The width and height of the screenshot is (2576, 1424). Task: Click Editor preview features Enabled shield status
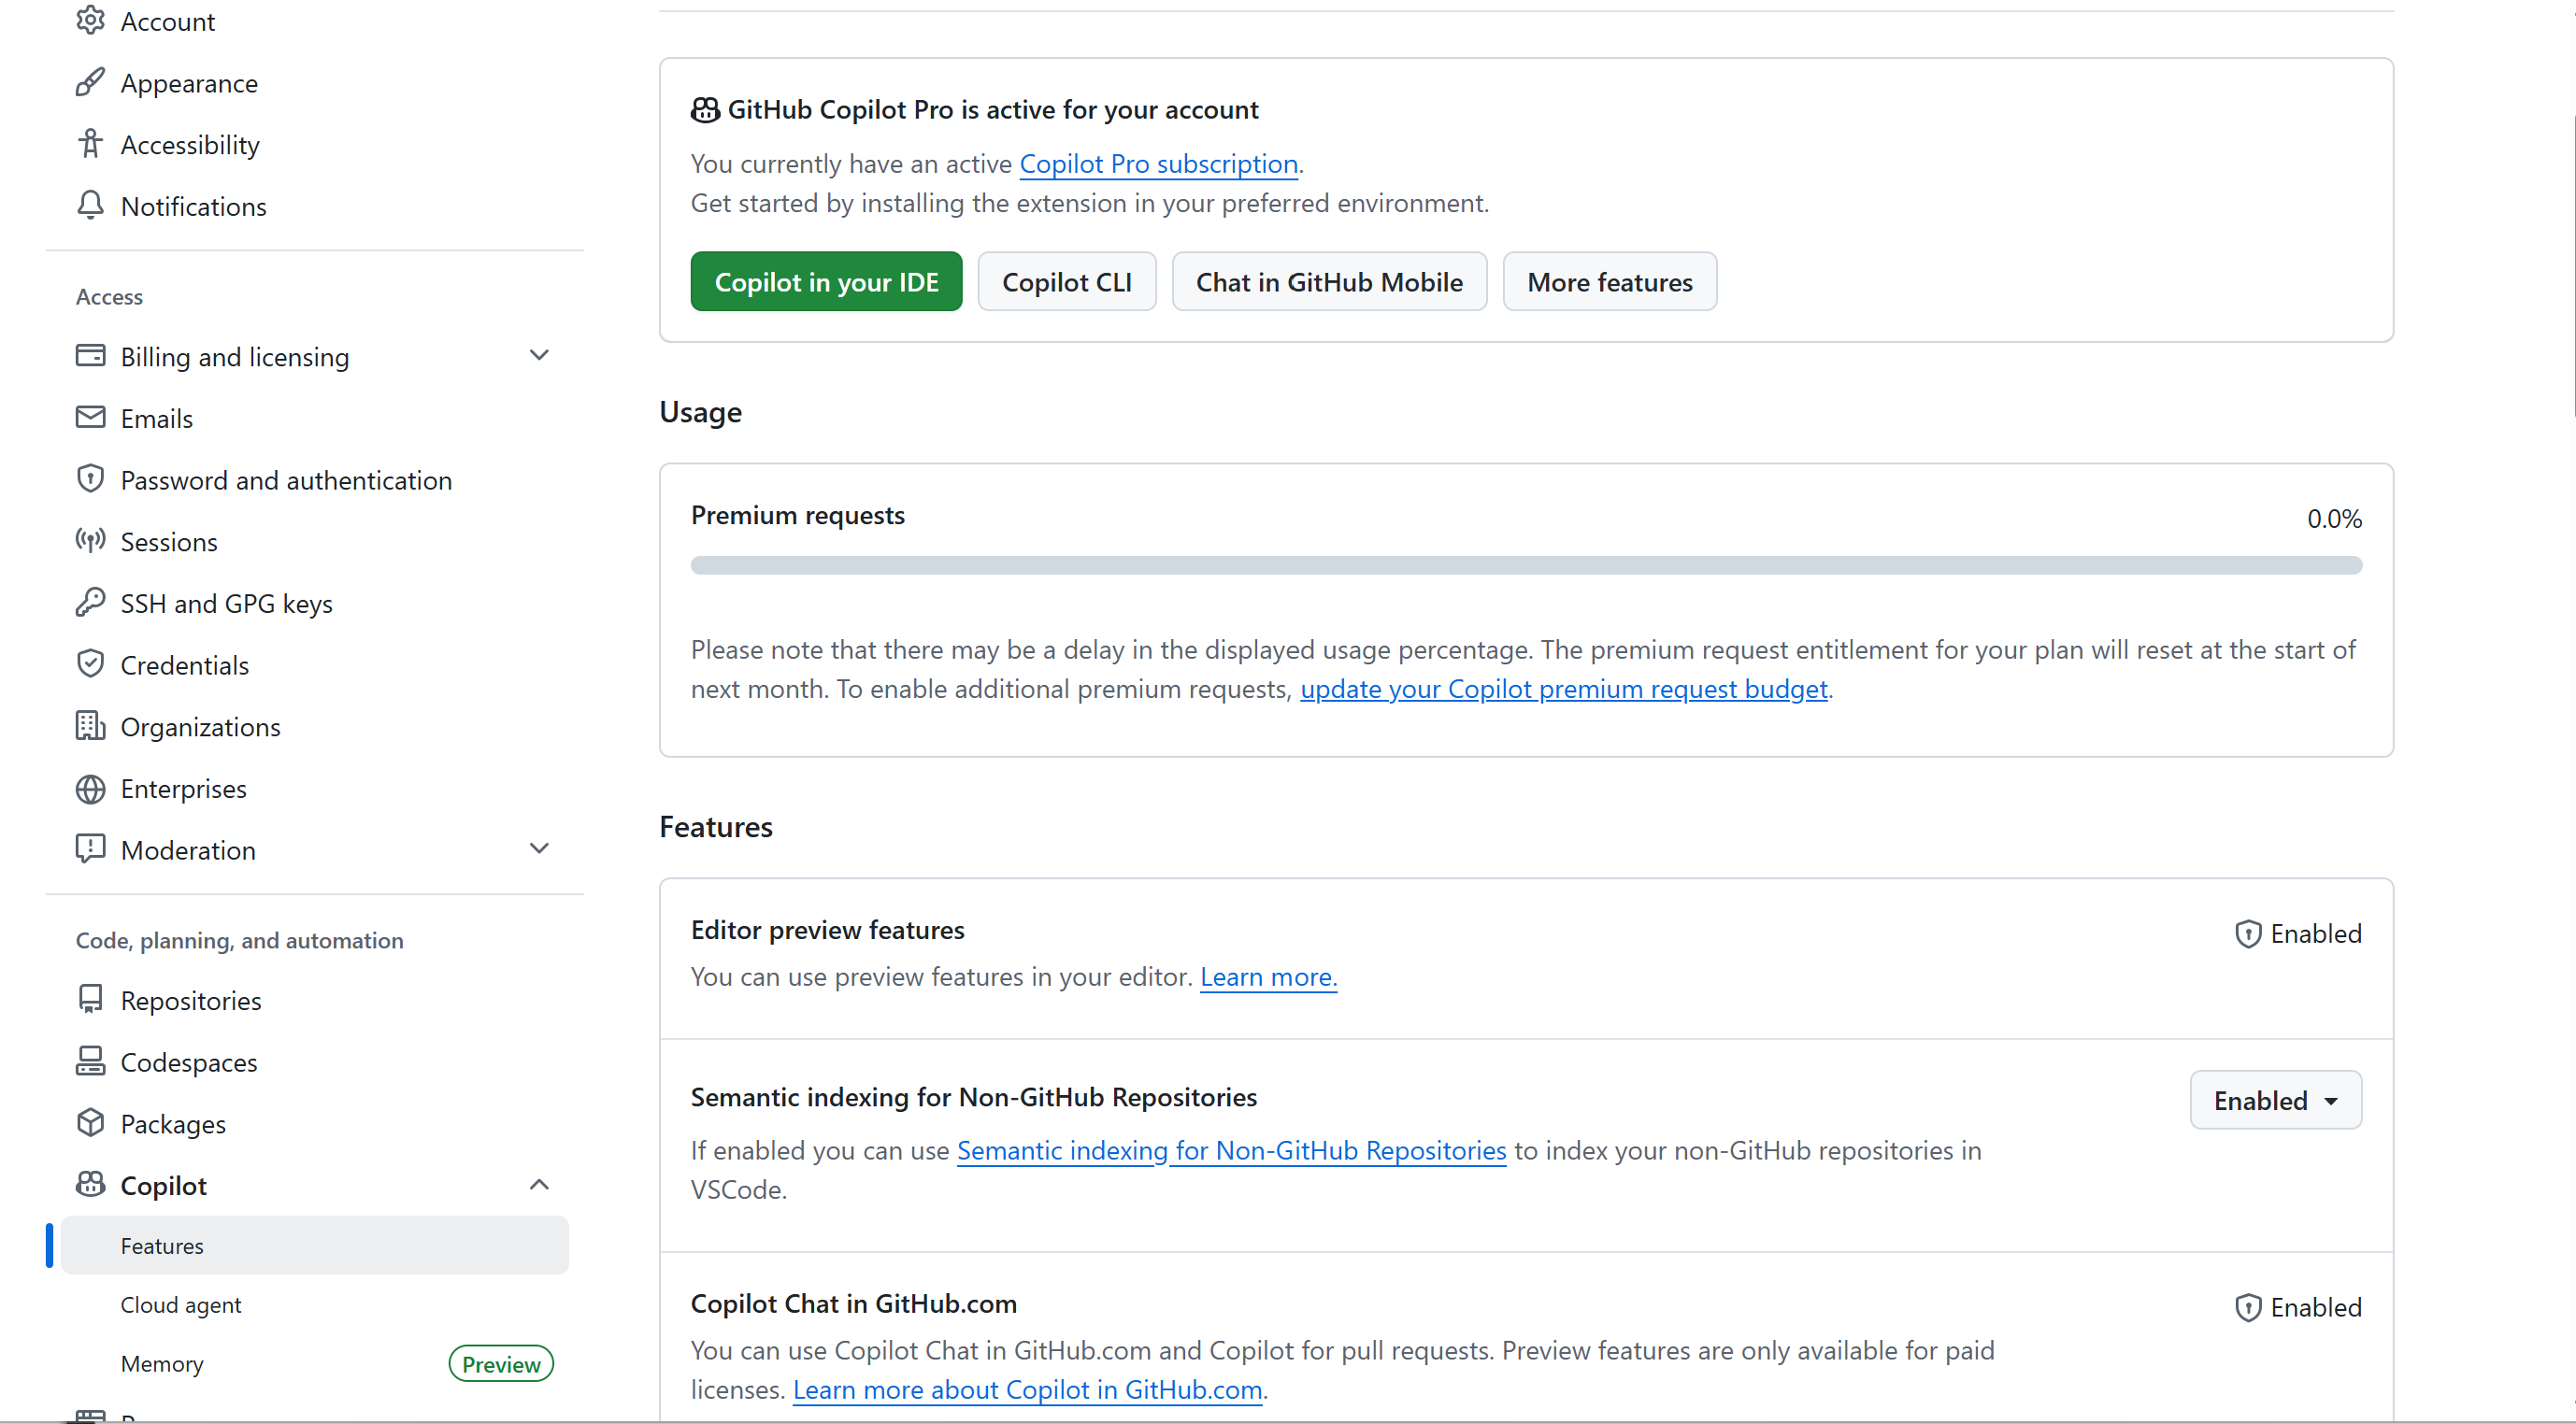(x=2298, y=933)
